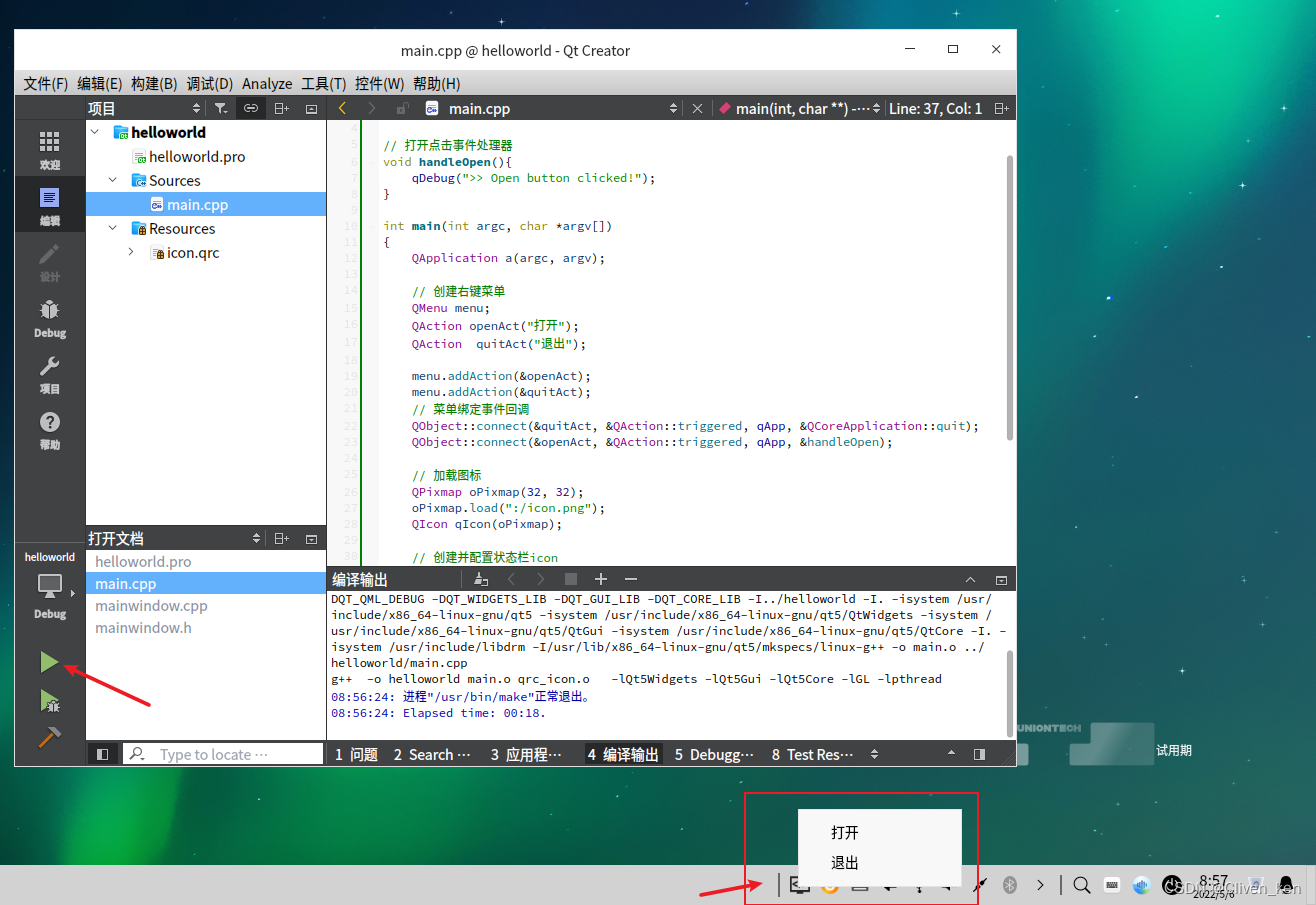1316x905 pixels.
Task: Collapse the helloworld project node
Action: pos(96,132)
